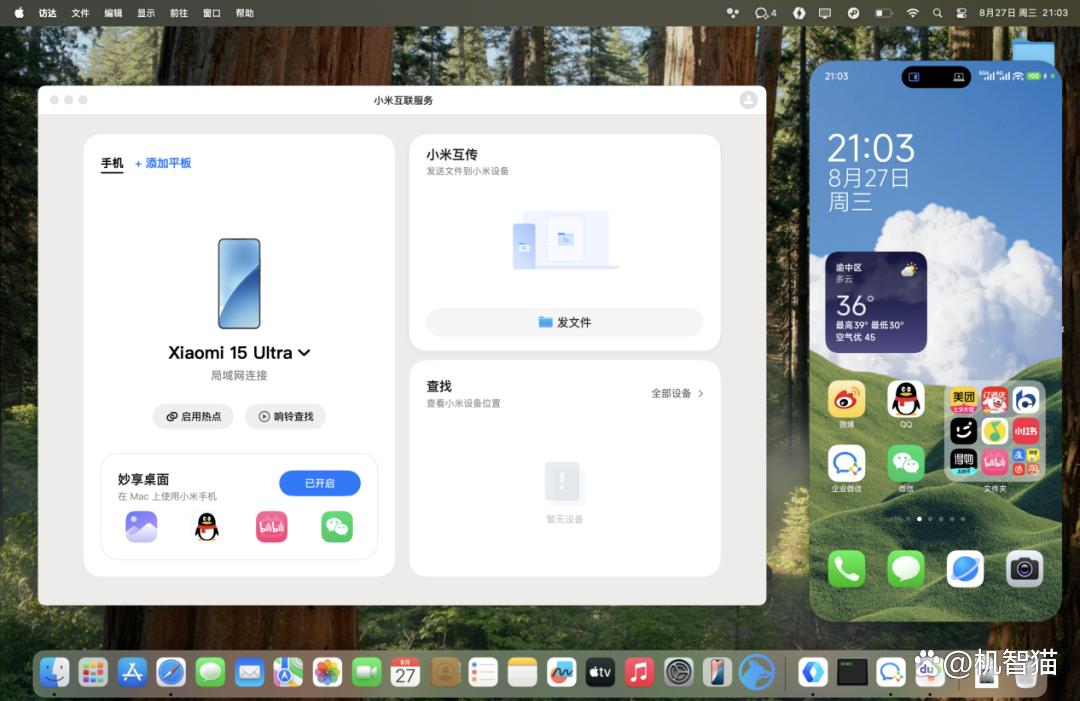This screenshot has width=1080, height=701.
Task: Launch bilibili from the 妙享桌面 row
Action: click(271, 527)
